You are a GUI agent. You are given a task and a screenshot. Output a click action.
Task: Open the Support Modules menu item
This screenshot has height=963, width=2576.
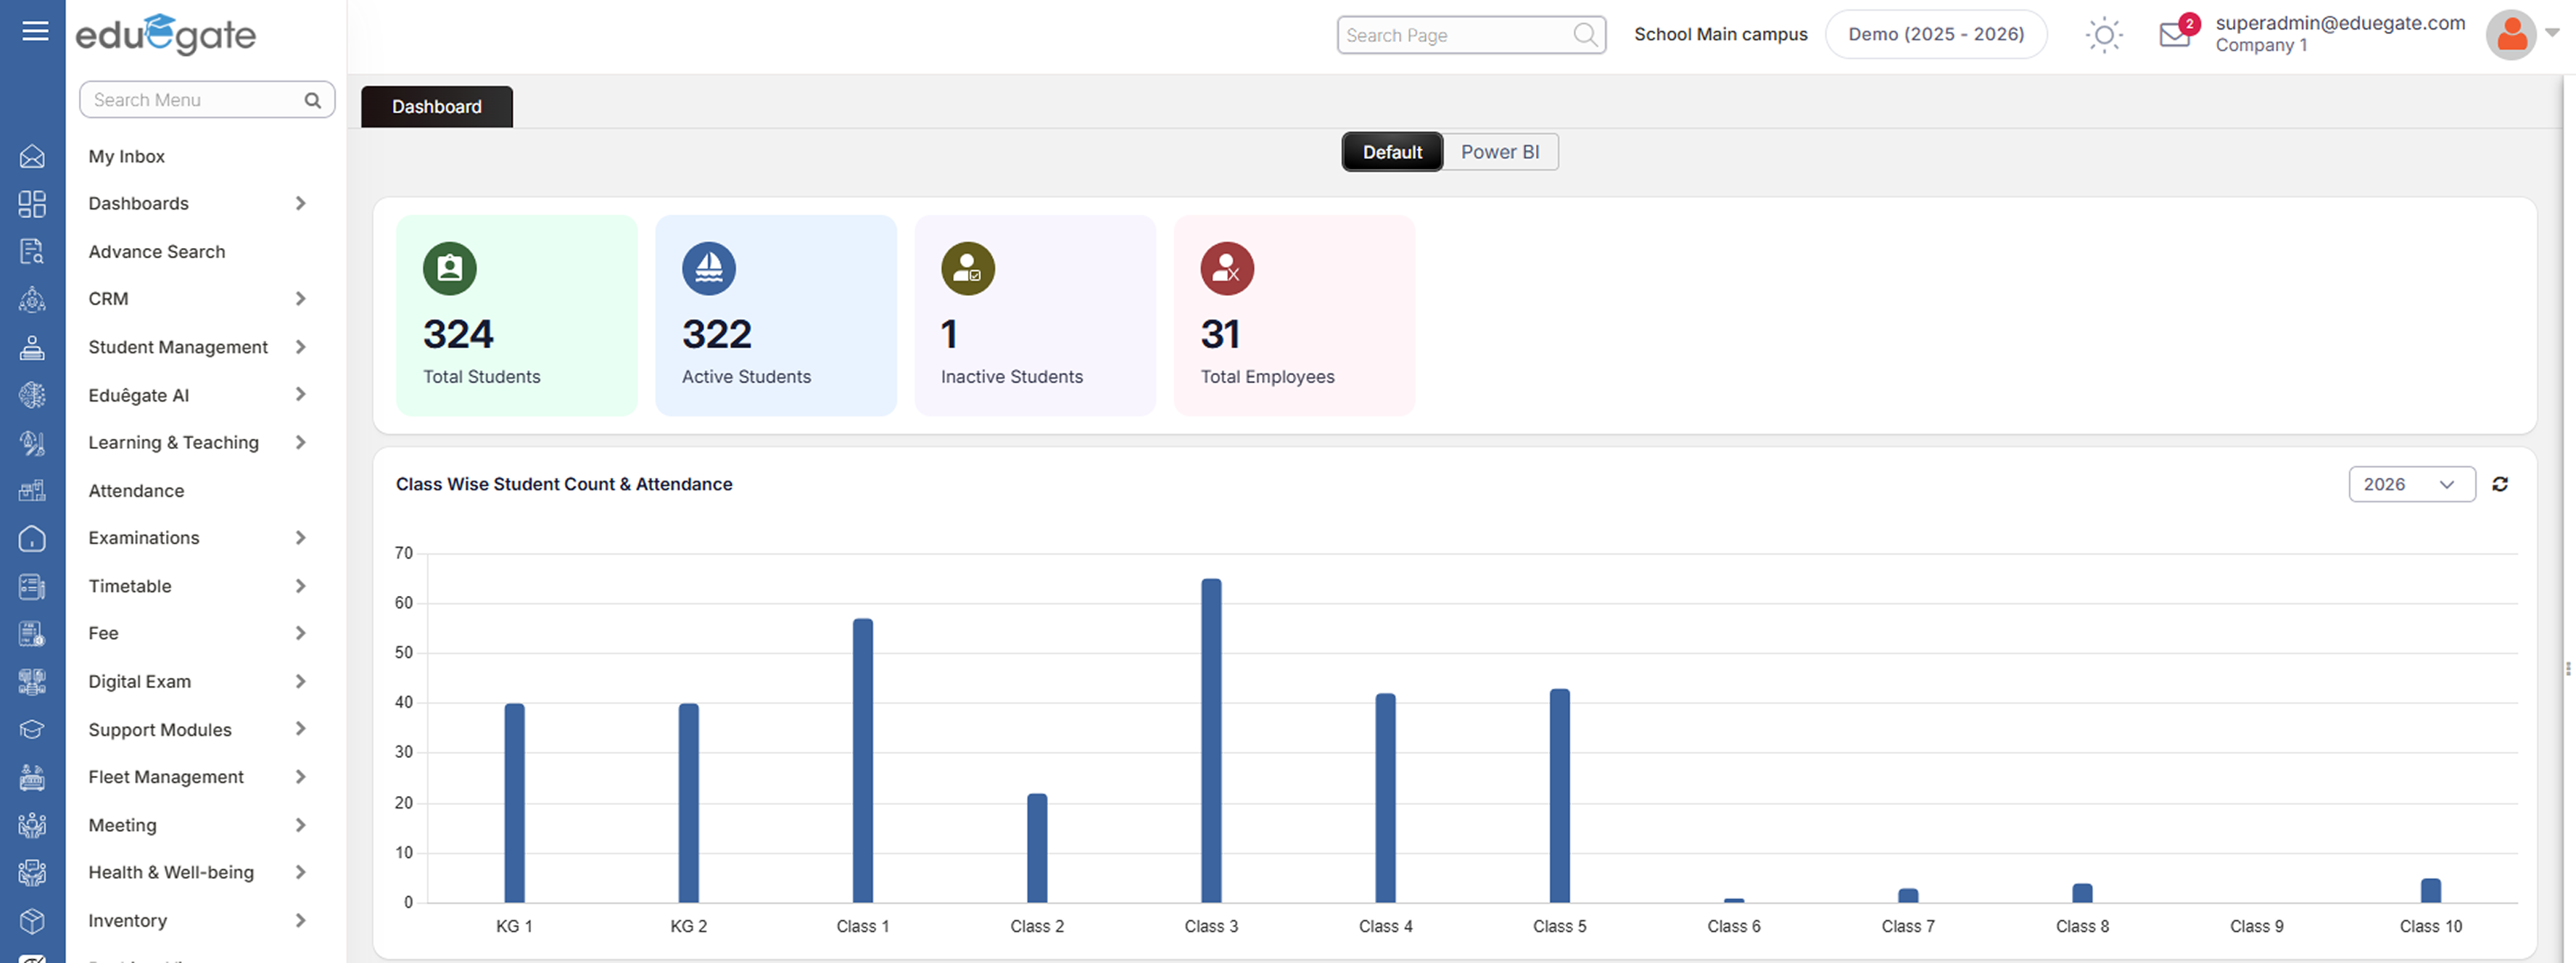click(x=160, y=730)
